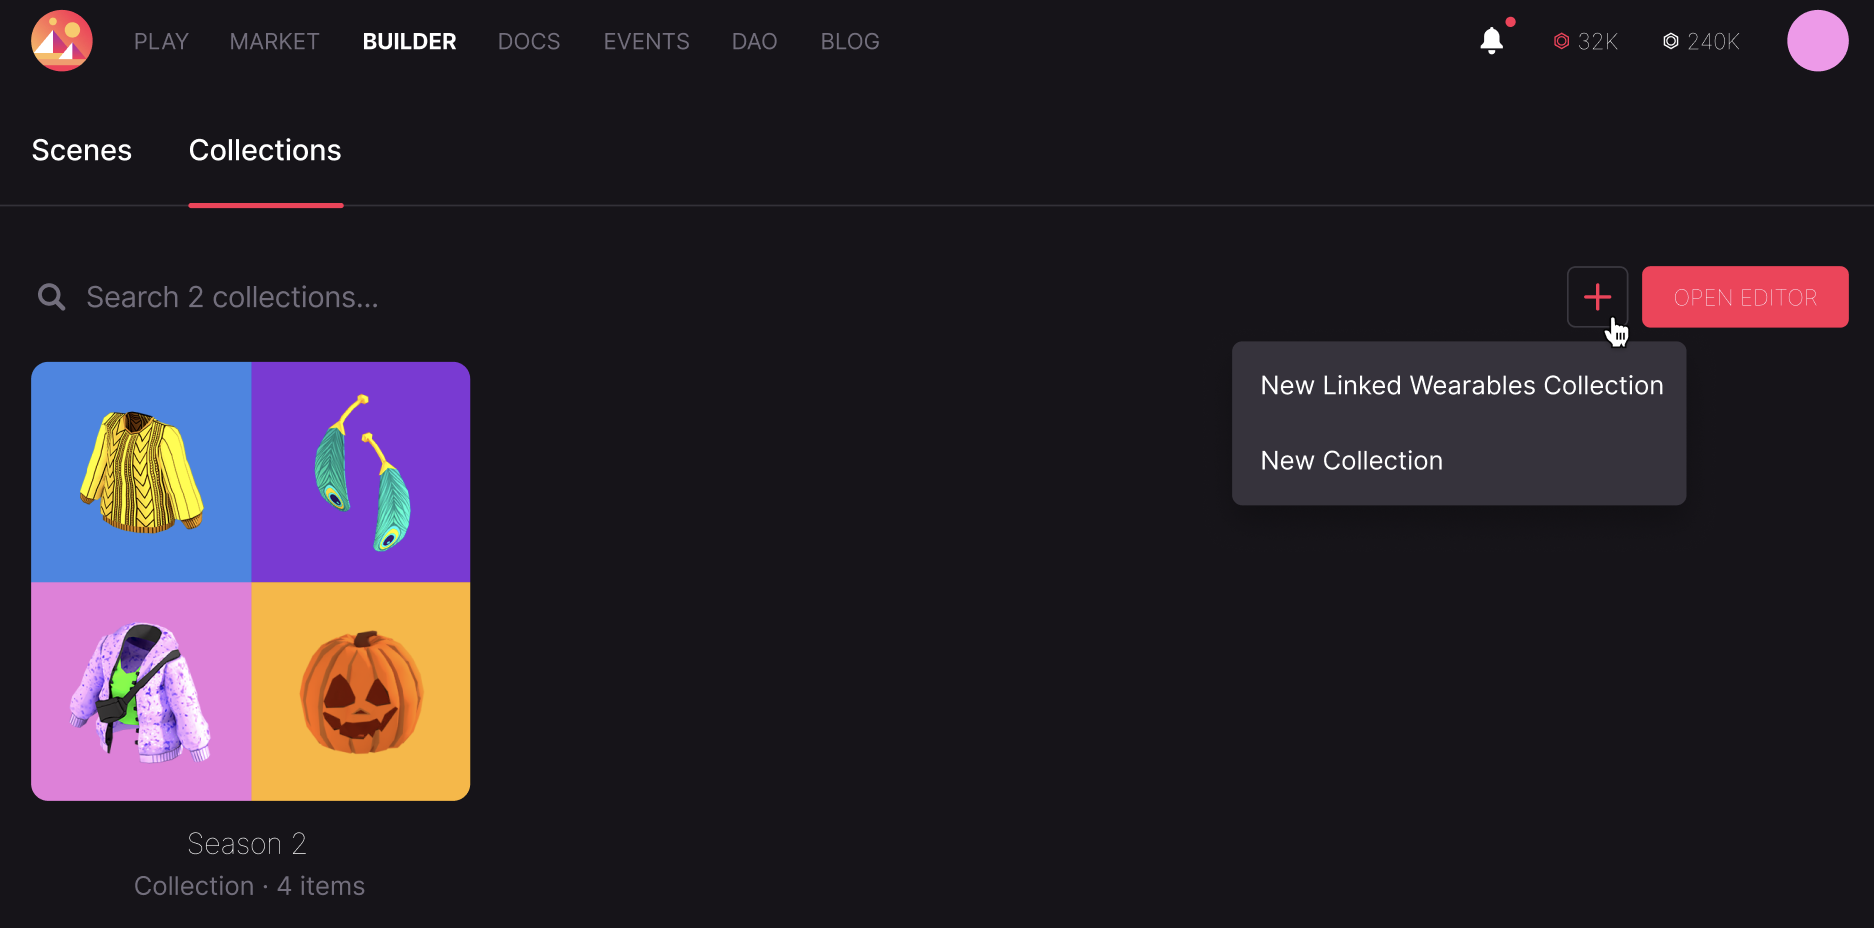
Task: Open the notifications bell
Action: (x=1491, y=41)
